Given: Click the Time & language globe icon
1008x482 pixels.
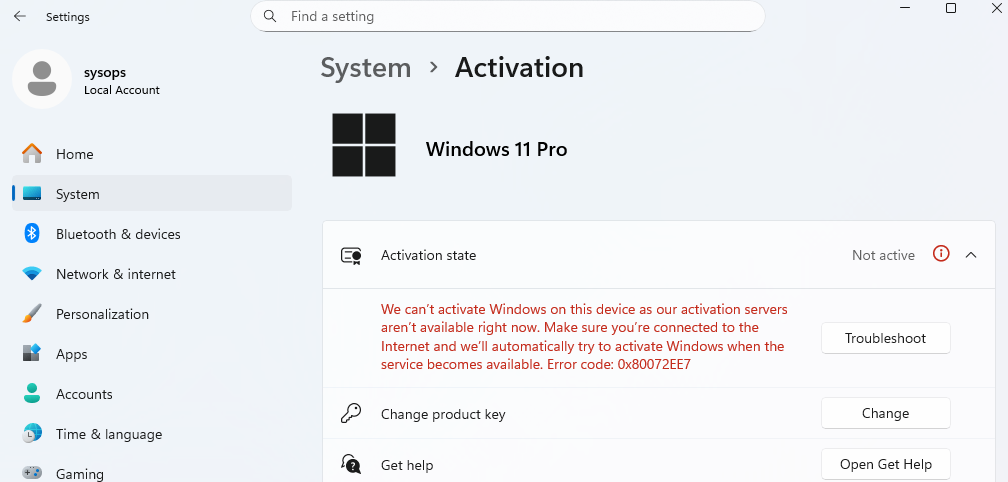Looking at the screenshot, I should 32,434.
